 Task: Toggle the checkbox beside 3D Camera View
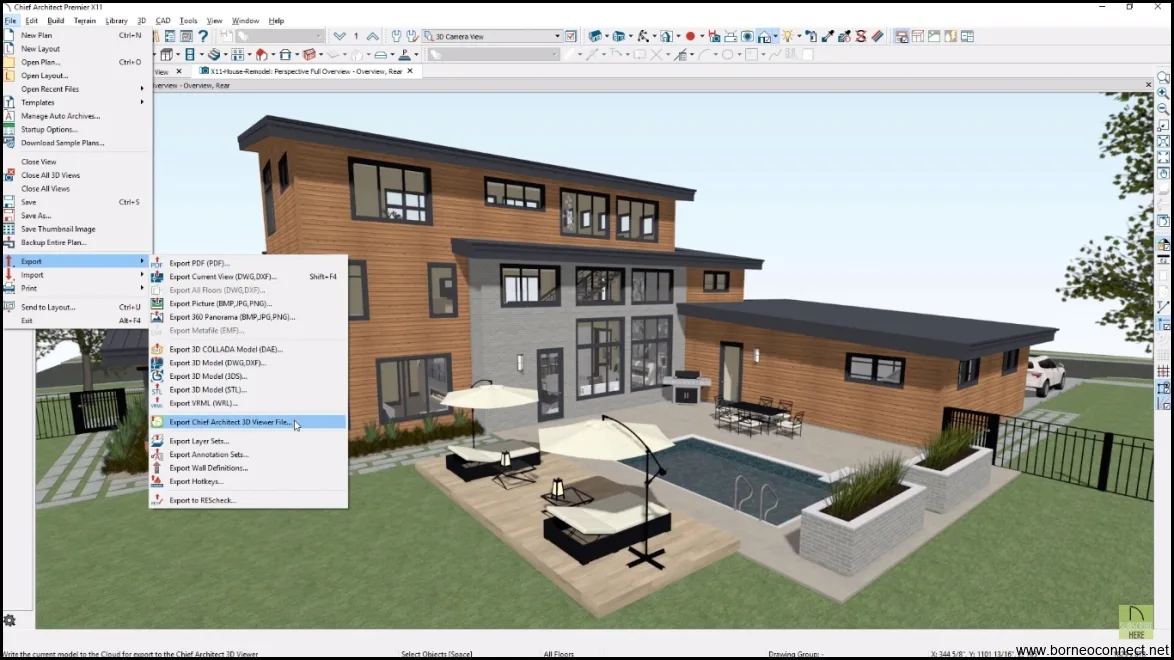571,36
